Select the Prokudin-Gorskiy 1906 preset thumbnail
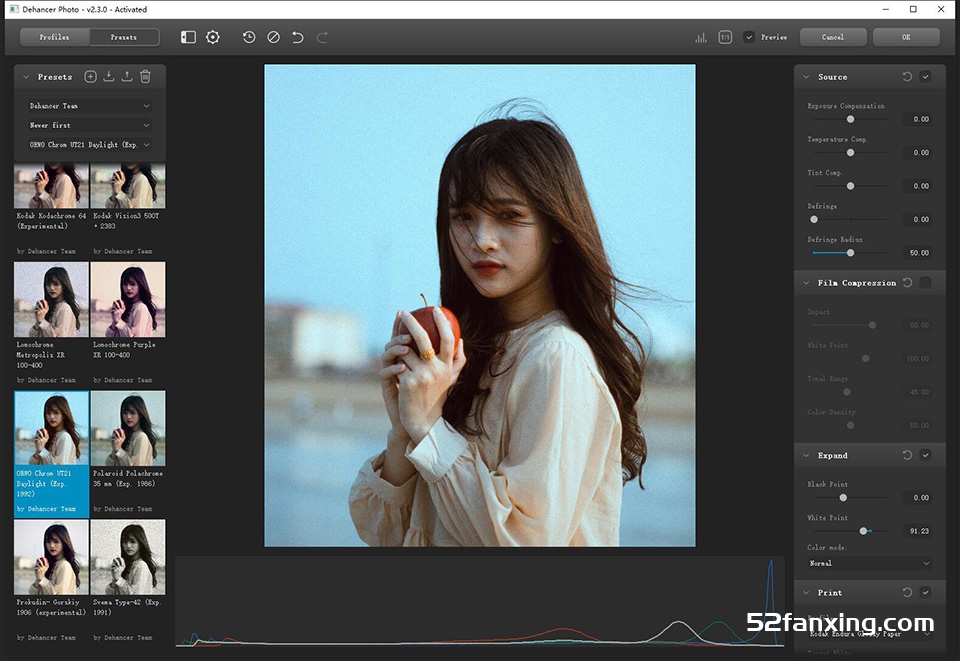The width and height of the screenshot is (960, 661). tap(51, 557)
